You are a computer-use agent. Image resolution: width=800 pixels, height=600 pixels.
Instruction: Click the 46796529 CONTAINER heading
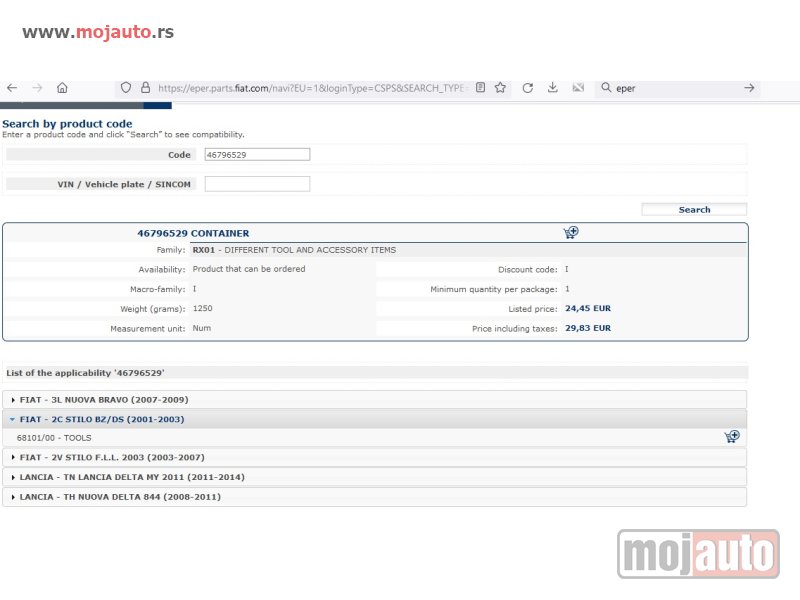click(193, 233)
